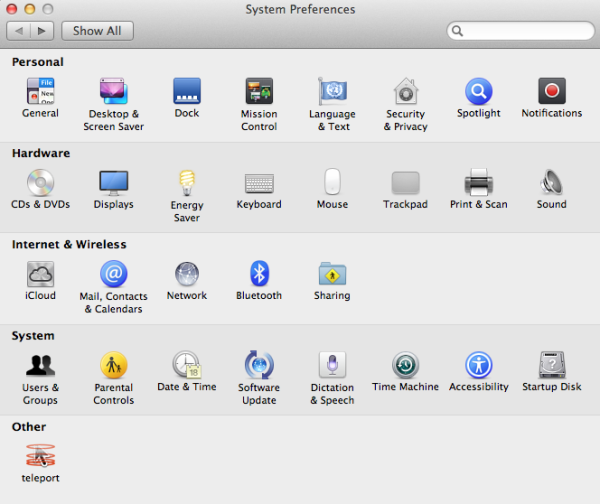The height and width of the screenshot is (504, 600).
Task: Click the magnifying glass in search field
Action: point(457,31)
